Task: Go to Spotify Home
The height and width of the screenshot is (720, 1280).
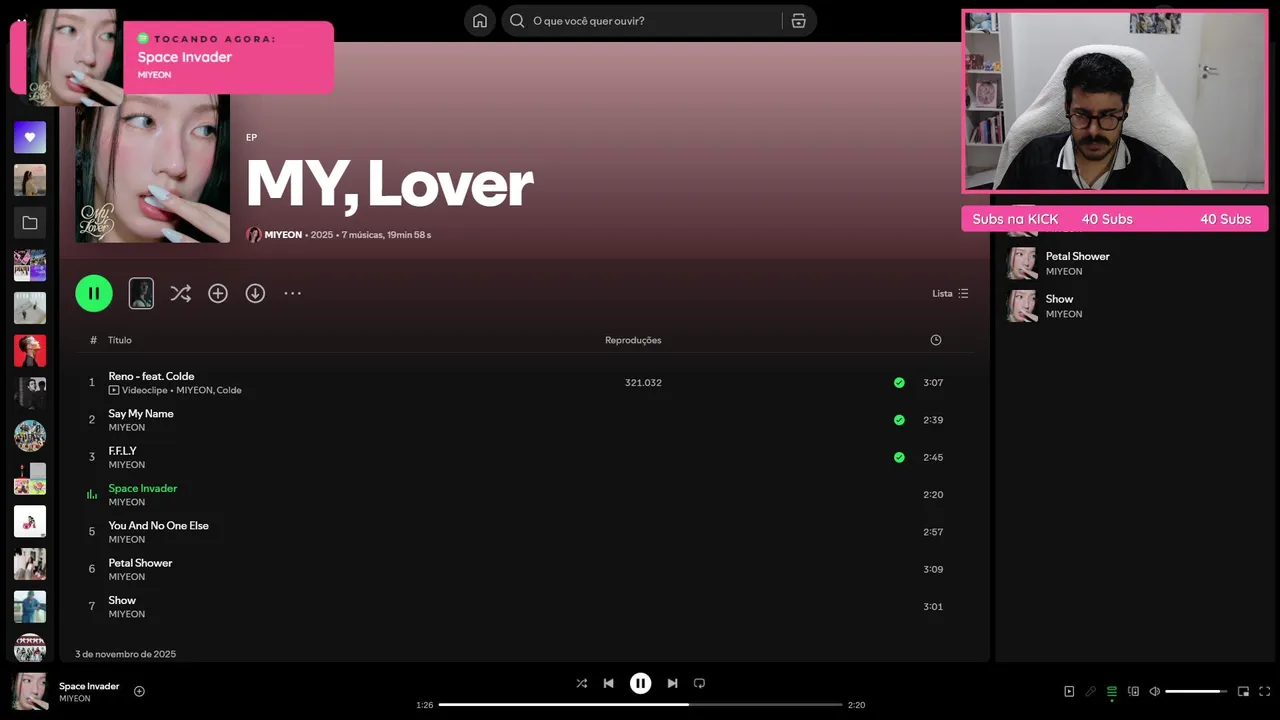Action: [x=480, y=21]
